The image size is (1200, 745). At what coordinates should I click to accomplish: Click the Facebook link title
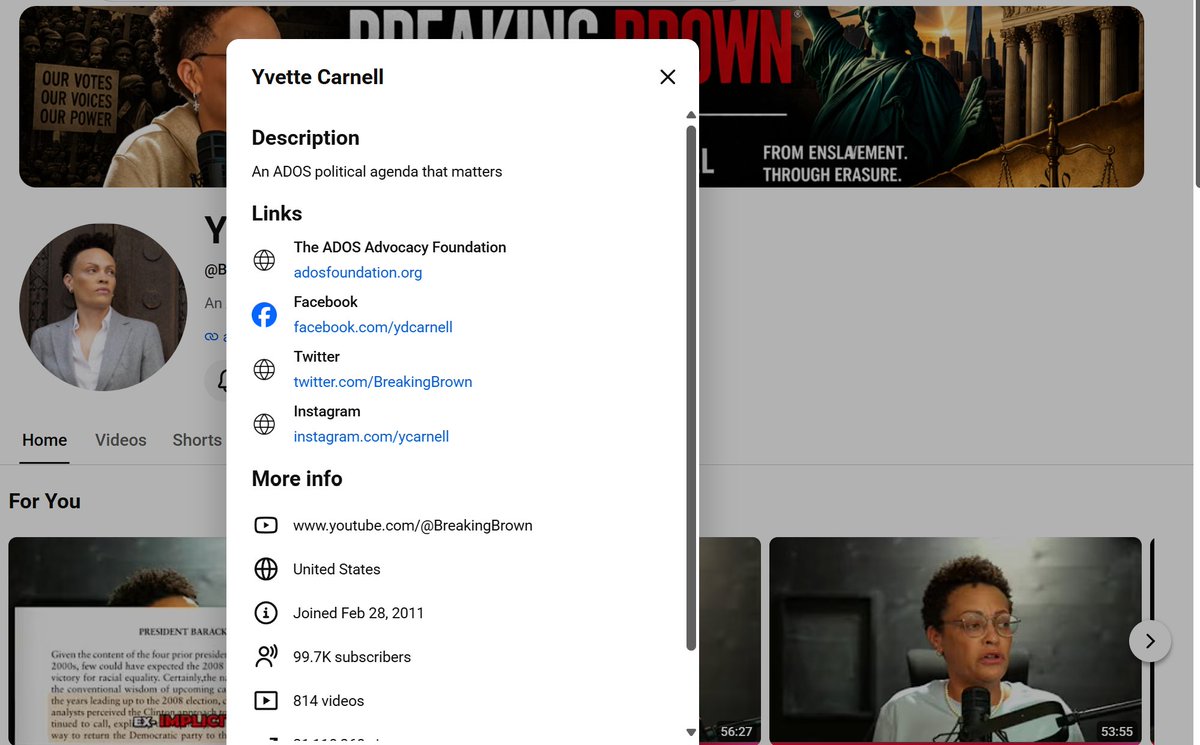coord(325,302)
